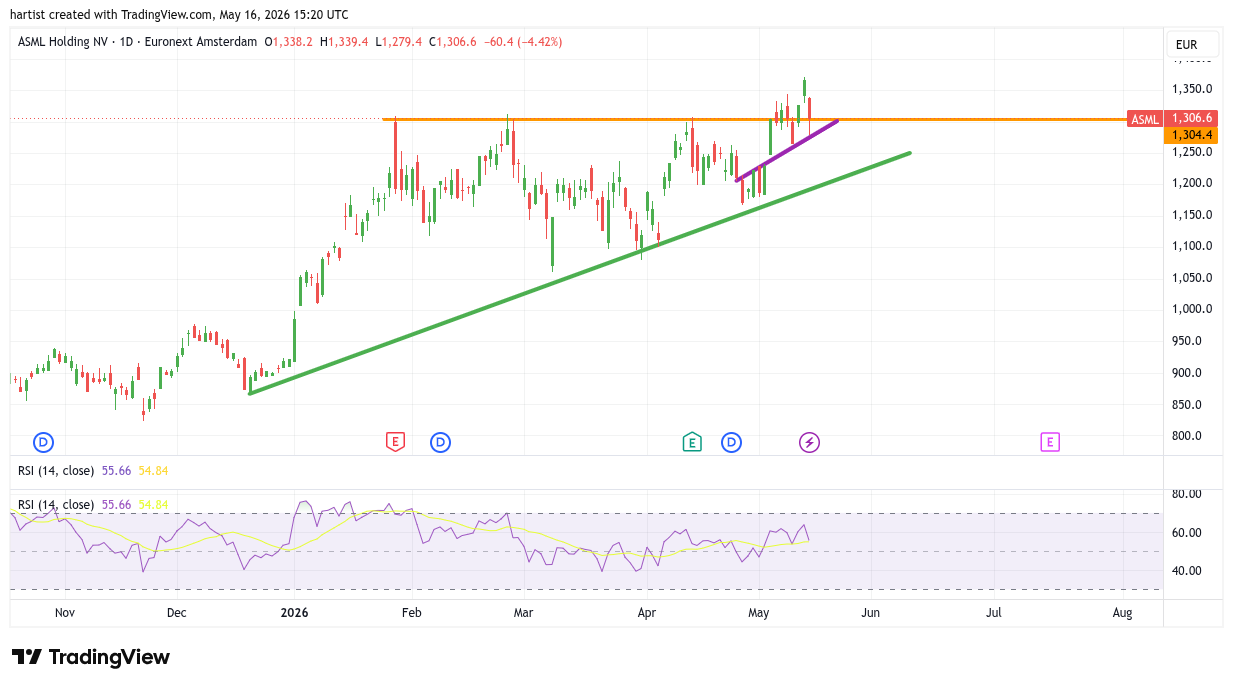Open the red earnings E marker in late January
The width and height of the screenshot is (1233, 687).
tap(395, 442)
